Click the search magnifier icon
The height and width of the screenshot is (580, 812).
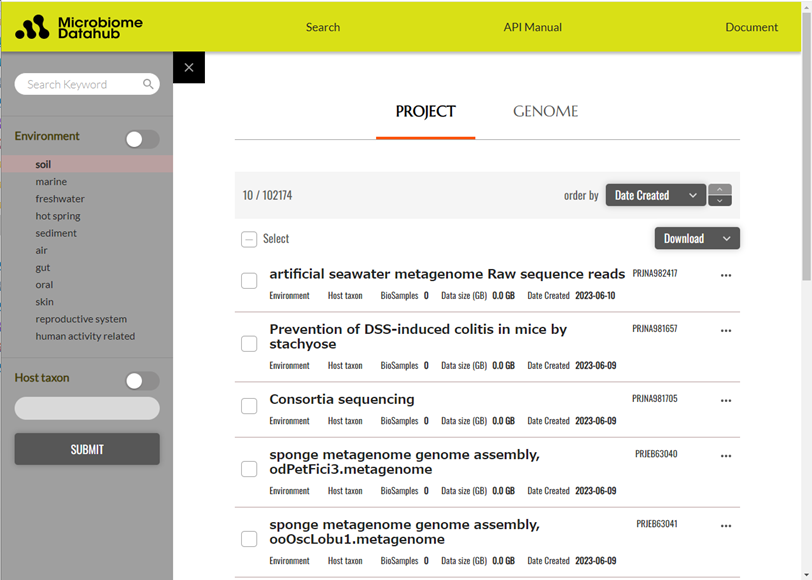148,85
